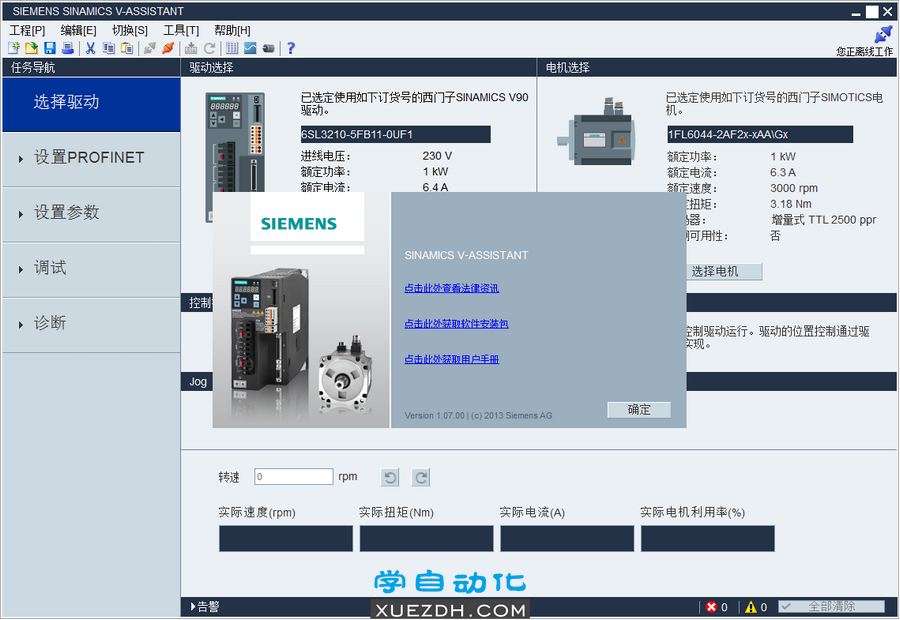The height and width of the screenshot is (620, 900).
Task: Click the SIMOTICS motor image
Action: tap(598, 133)
